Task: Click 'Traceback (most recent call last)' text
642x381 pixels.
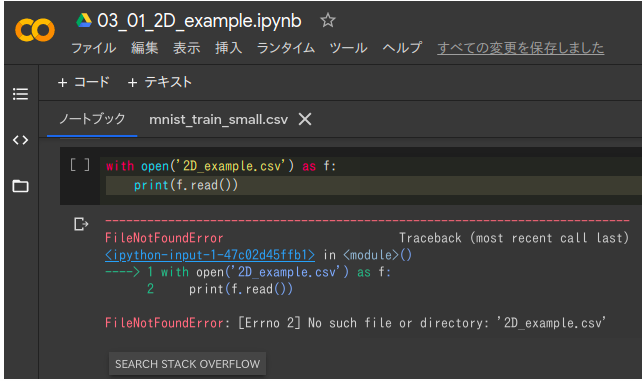Action: click(x=514, y=238)
